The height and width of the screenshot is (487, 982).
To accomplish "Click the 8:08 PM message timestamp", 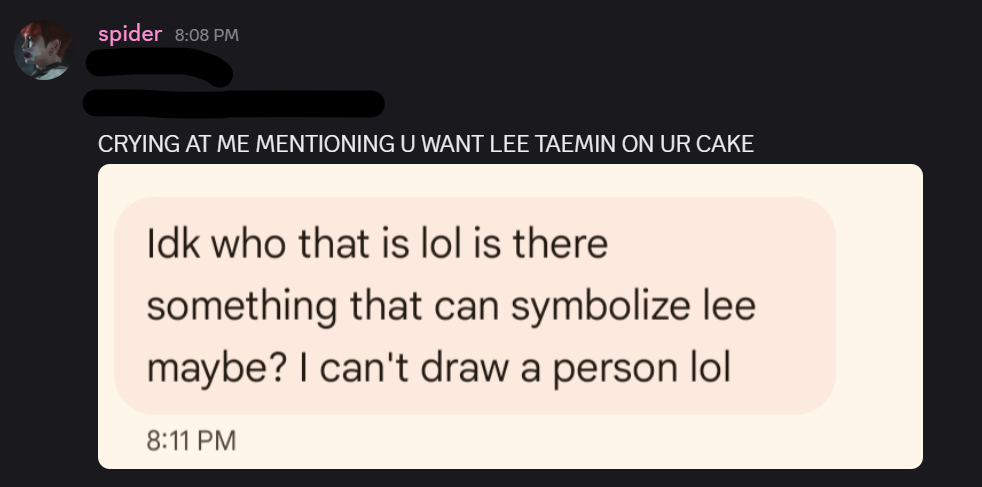I will click(207, 35).
